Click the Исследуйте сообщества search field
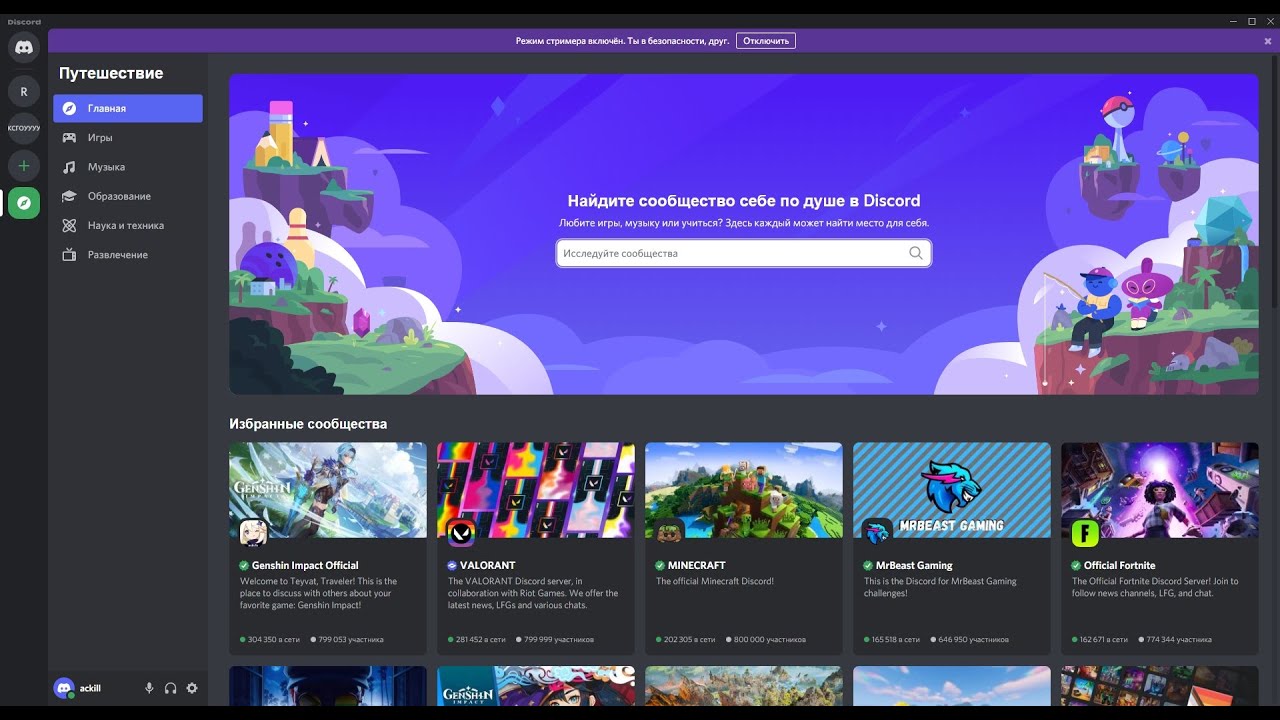 [743, 253]
